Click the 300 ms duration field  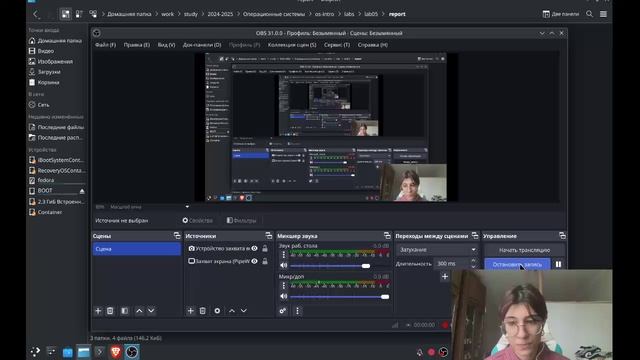(x=451, y=264)
